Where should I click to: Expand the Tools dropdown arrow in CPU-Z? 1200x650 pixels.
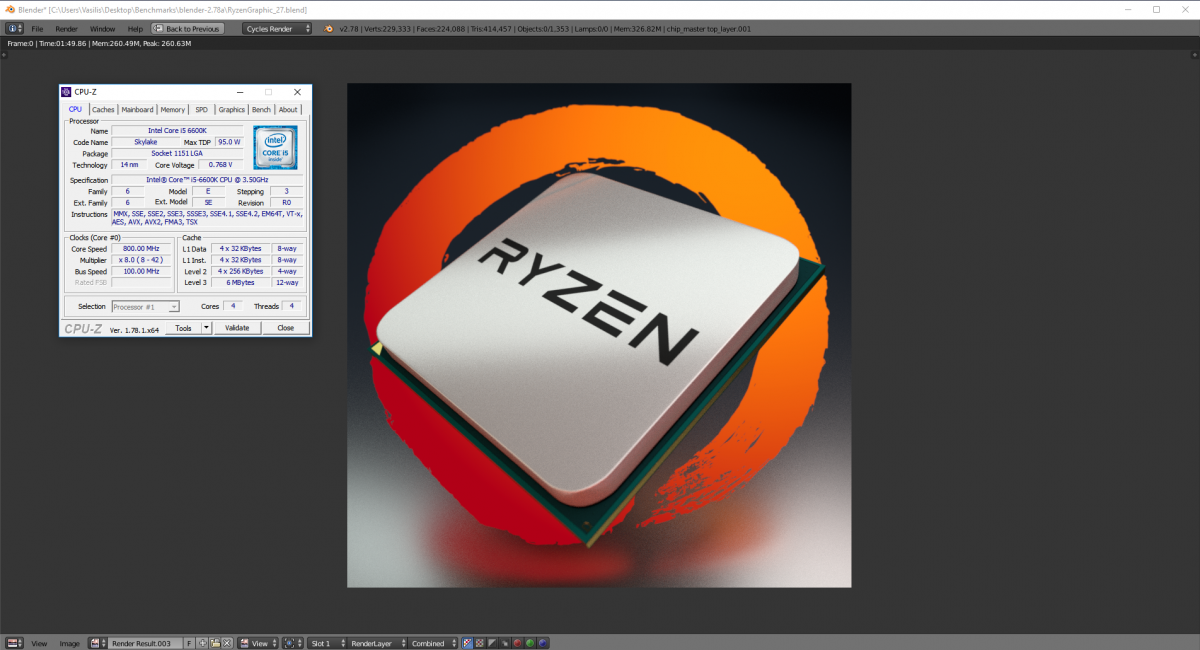tap(207, 328)
